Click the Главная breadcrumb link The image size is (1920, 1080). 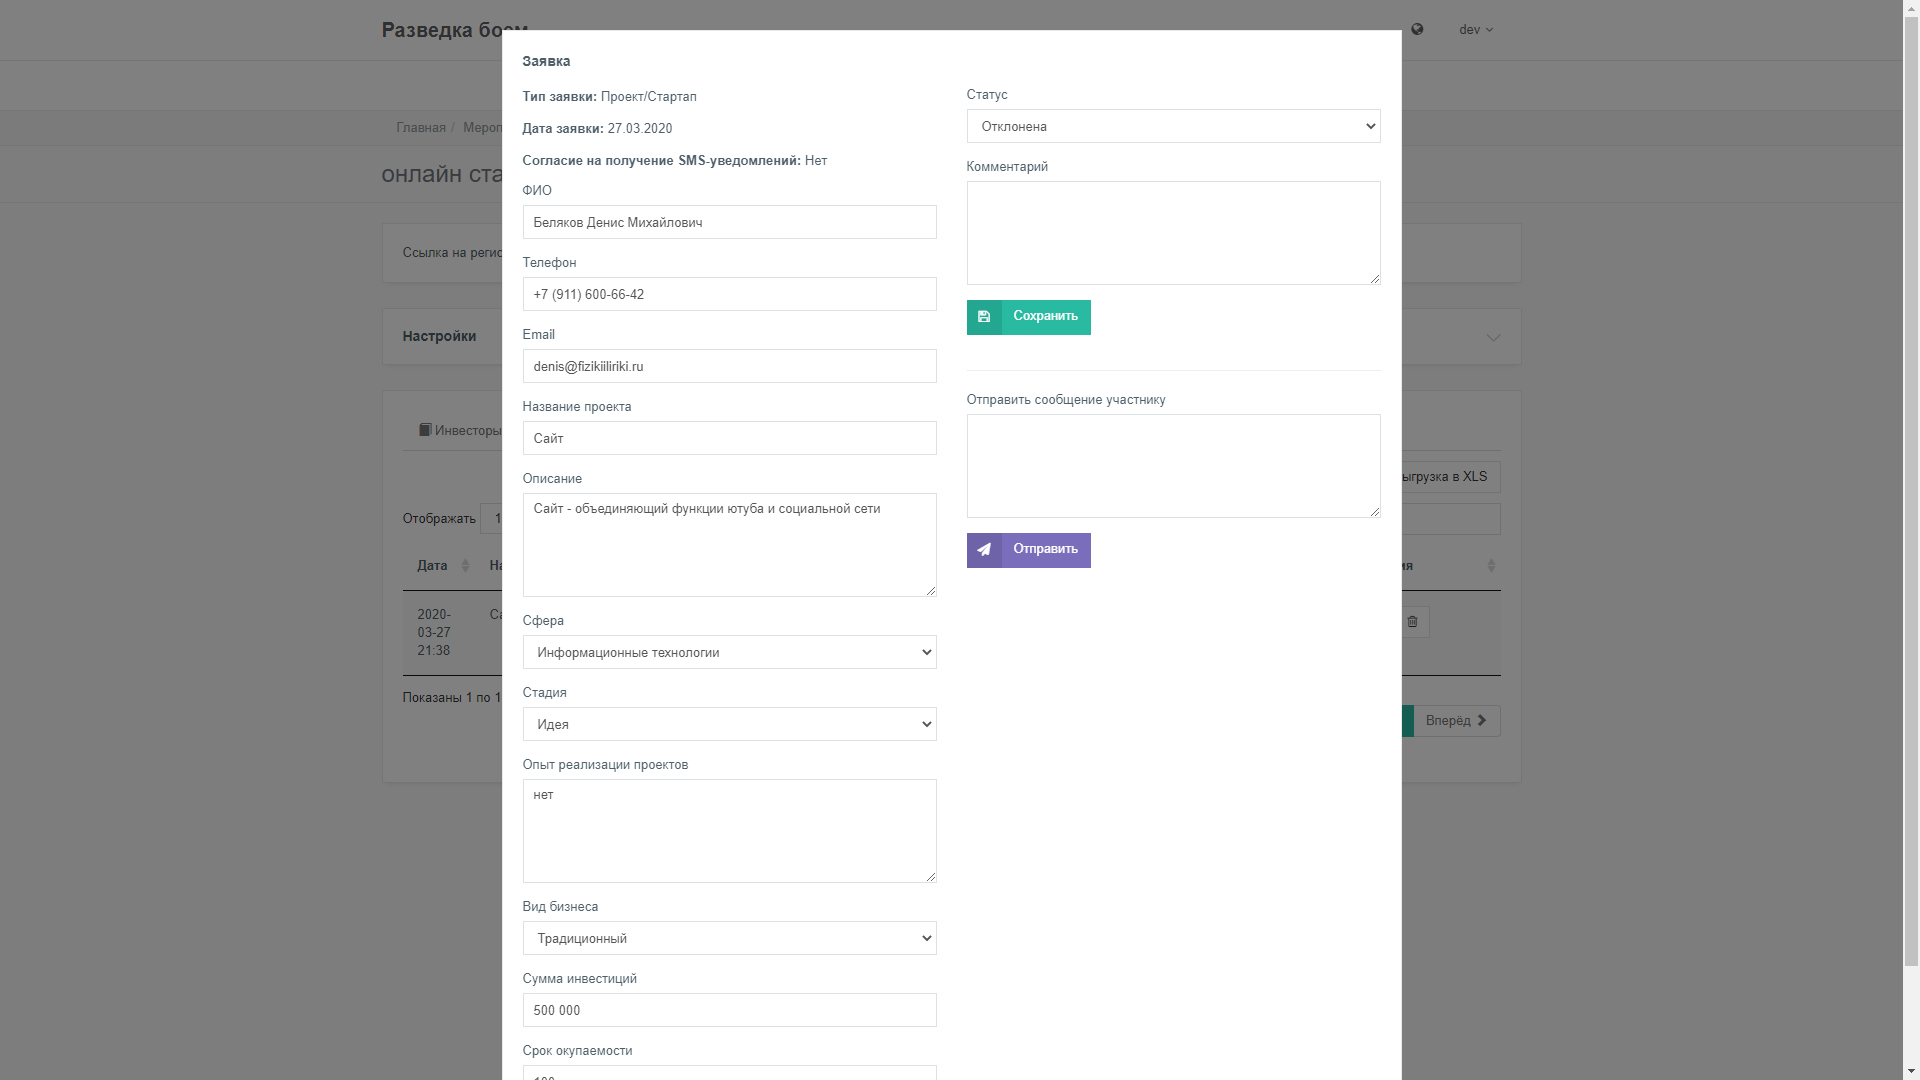pos(421,128)
